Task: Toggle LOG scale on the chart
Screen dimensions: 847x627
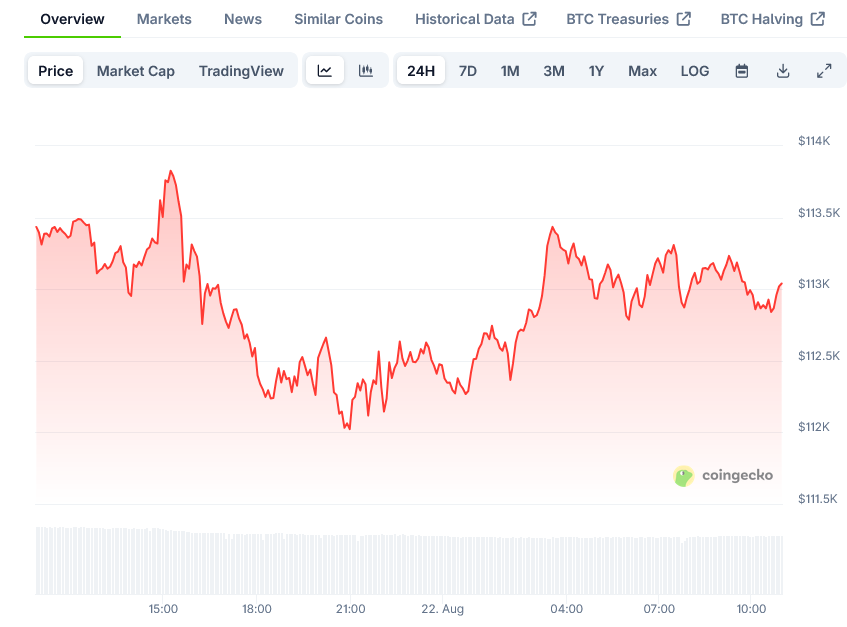Action: (x=695, y=71)
